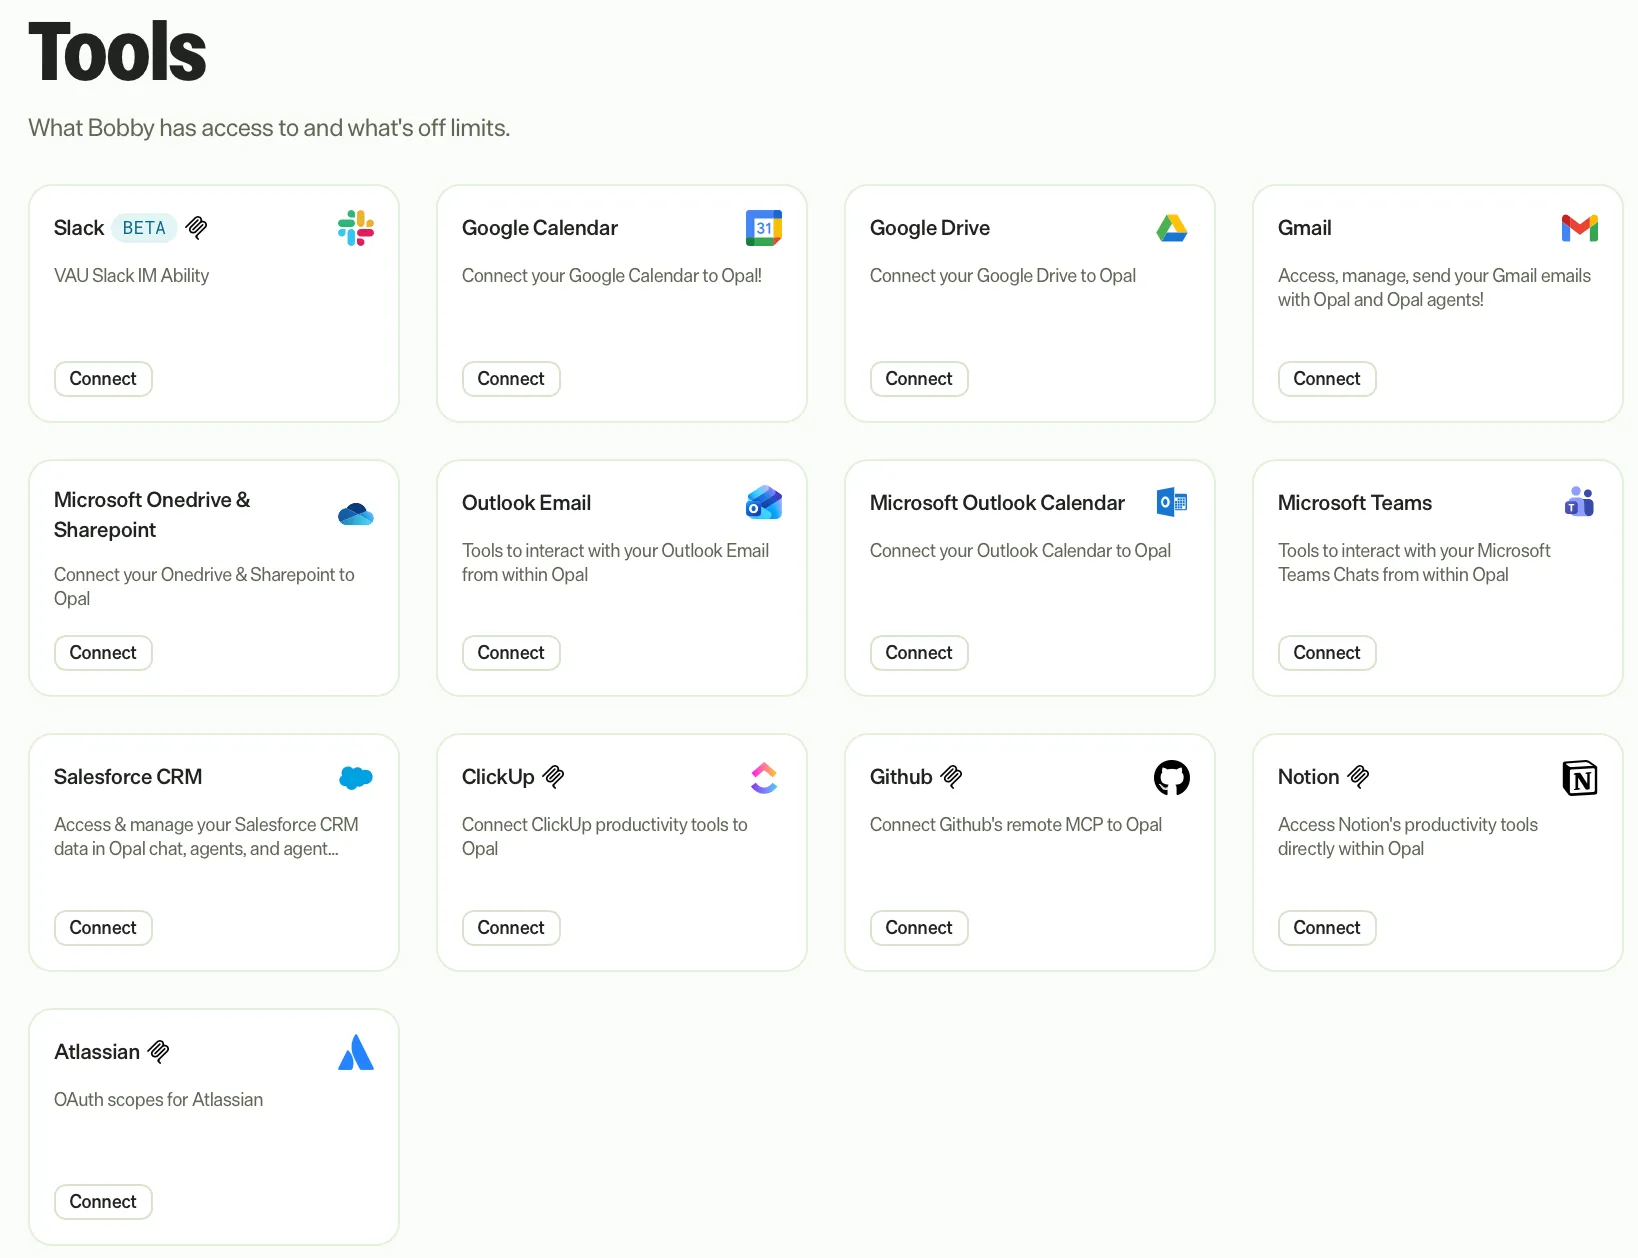Click the Gmail card title

(x=1305, y=228)
